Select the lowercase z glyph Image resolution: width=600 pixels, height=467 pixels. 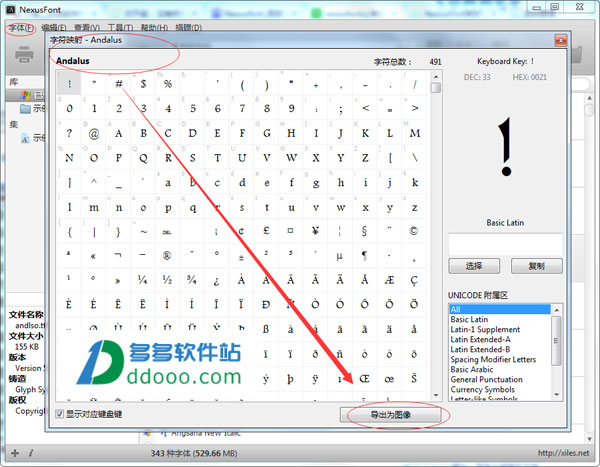click(x=414, y=207)
